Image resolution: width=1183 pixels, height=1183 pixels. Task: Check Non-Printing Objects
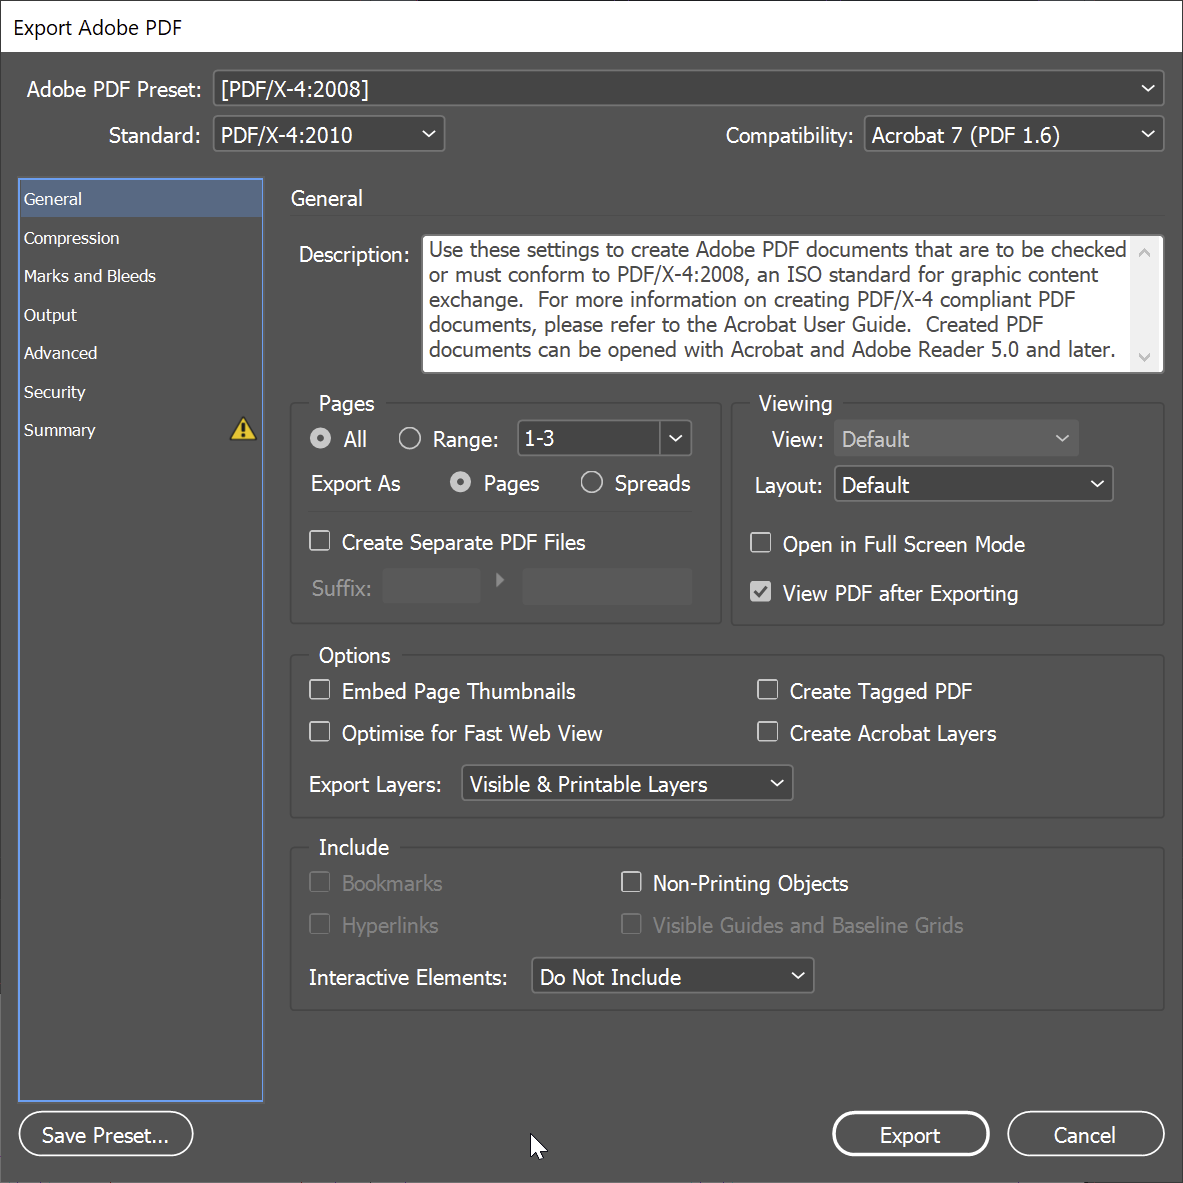[x=631, y=881]
